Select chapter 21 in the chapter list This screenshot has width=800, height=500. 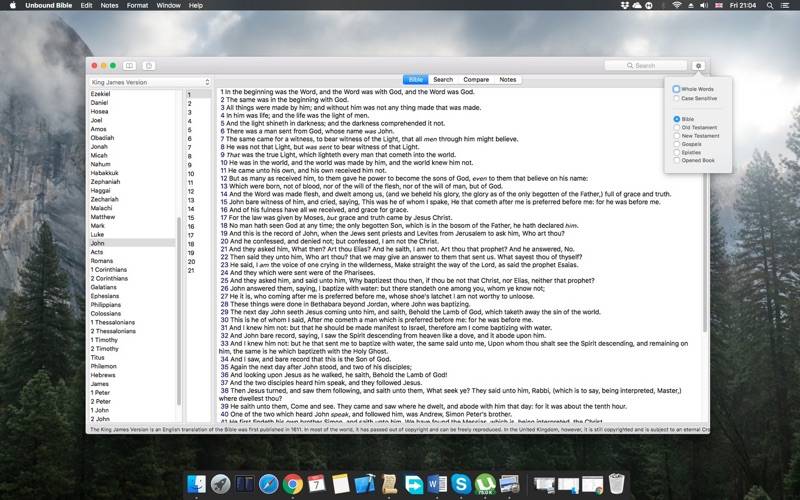point(191,270)
